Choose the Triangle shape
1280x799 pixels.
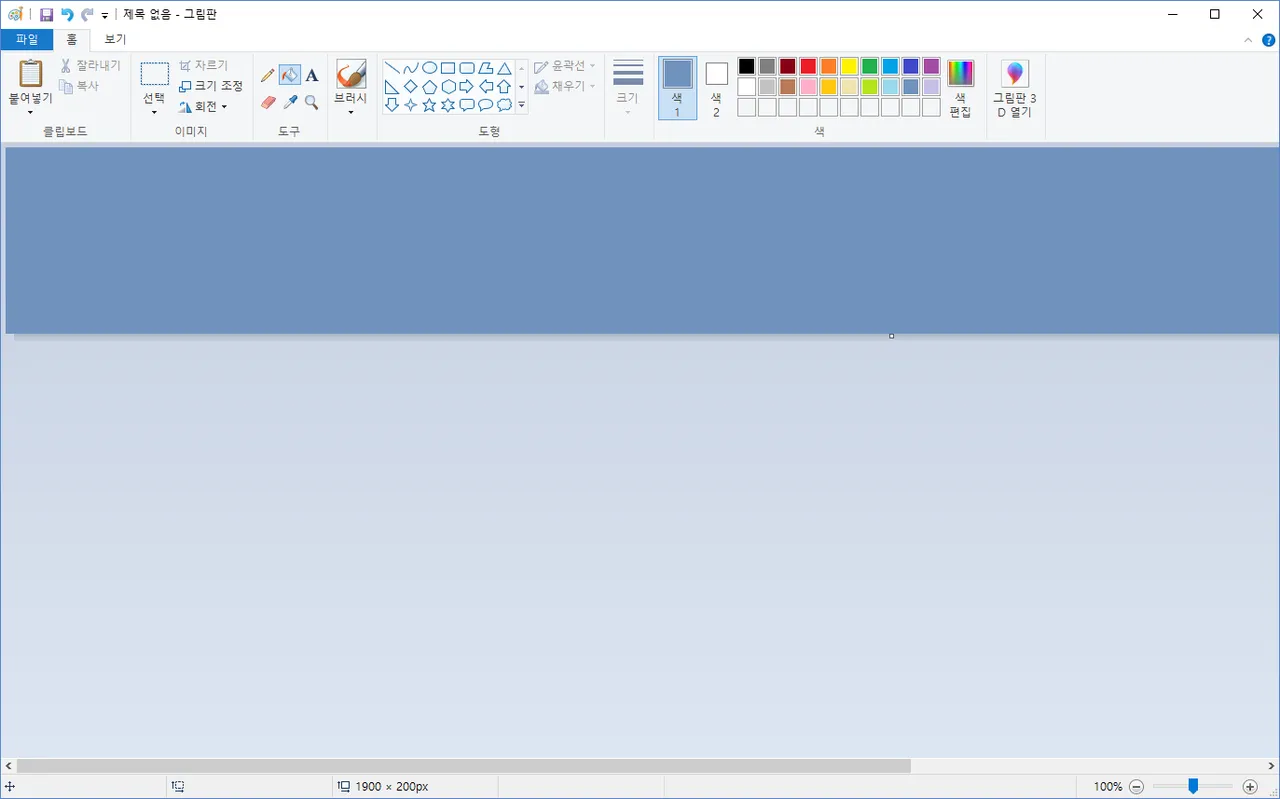click(x=505, y=68)
